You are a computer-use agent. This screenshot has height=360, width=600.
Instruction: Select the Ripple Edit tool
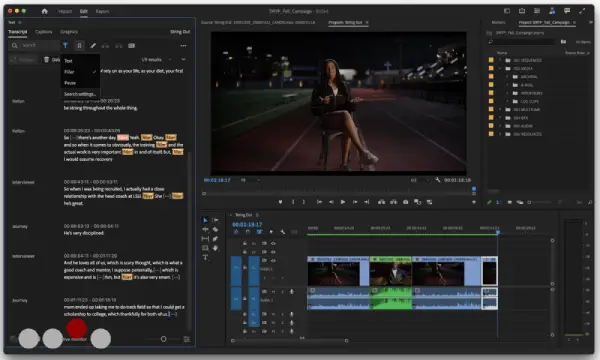click(205, 230)
